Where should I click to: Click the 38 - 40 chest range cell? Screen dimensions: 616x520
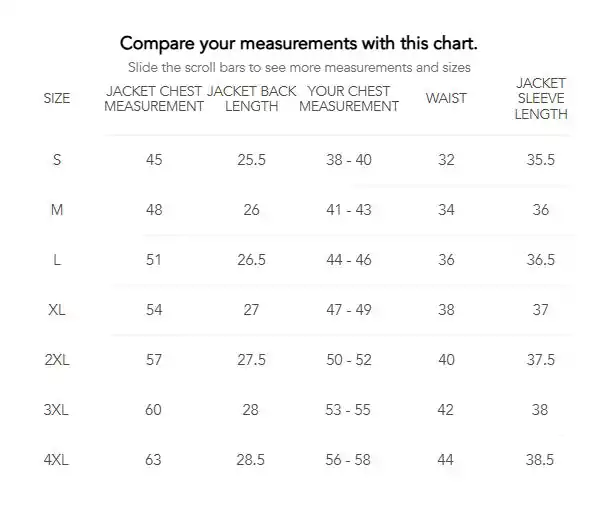click(349, 160)
